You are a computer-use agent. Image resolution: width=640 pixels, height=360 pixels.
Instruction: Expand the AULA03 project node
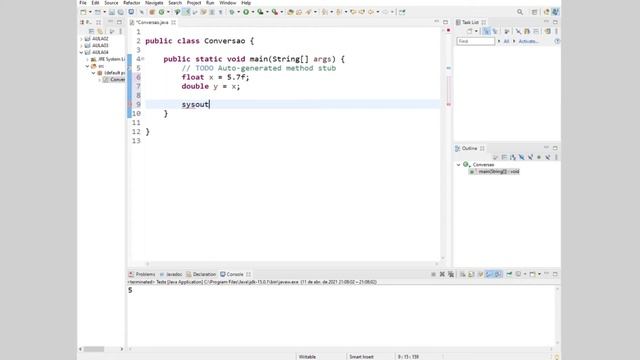(x=81, y=46)
